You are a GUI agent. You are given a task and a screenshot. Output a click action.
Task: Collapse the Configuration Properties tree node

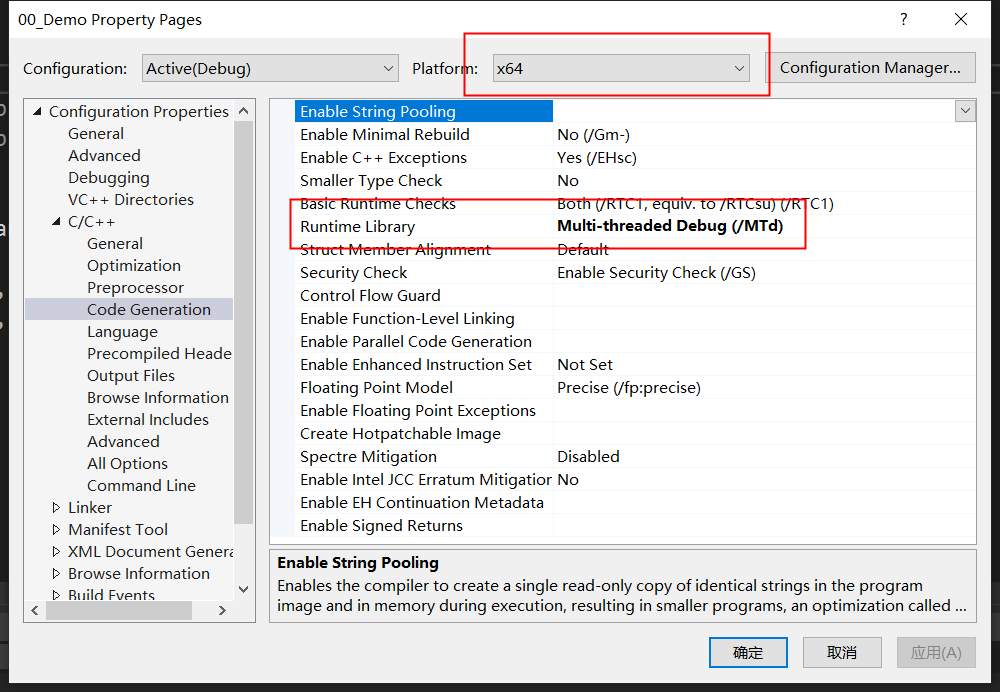point(37,112)
